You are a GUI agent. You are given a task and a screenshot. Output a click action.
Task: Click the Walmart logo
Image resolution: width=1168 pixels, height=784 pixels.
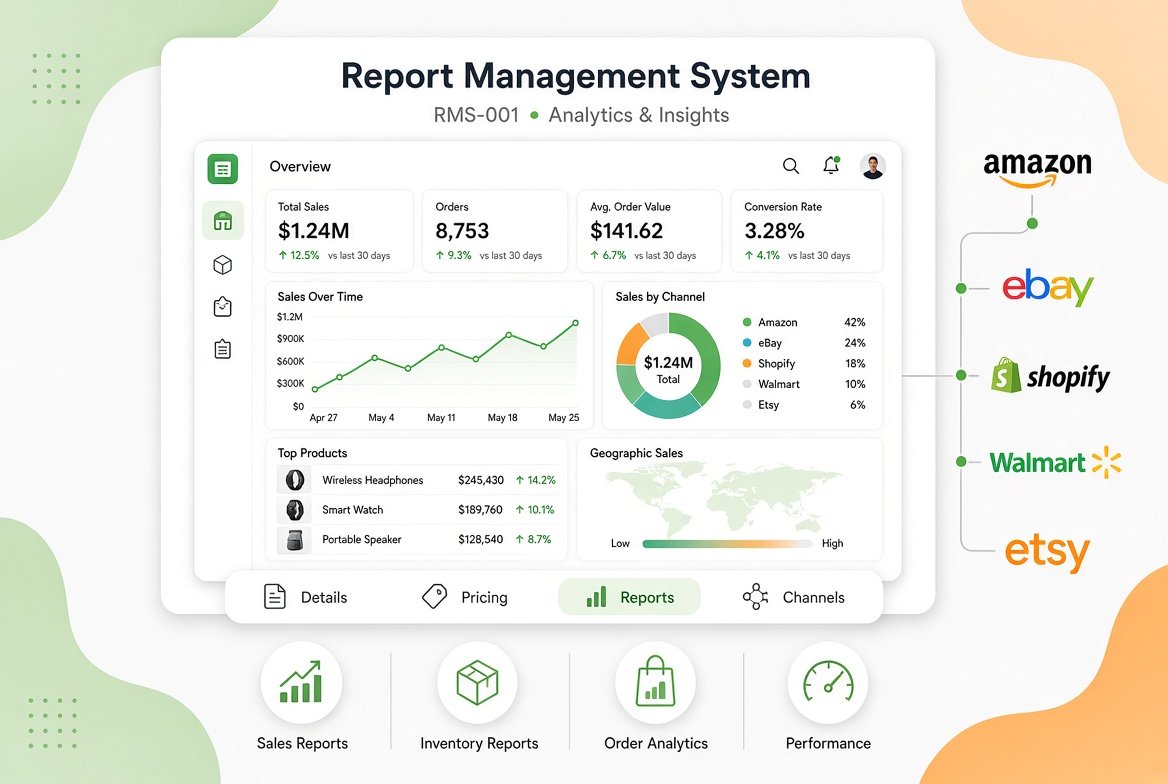coord(1055,462)
